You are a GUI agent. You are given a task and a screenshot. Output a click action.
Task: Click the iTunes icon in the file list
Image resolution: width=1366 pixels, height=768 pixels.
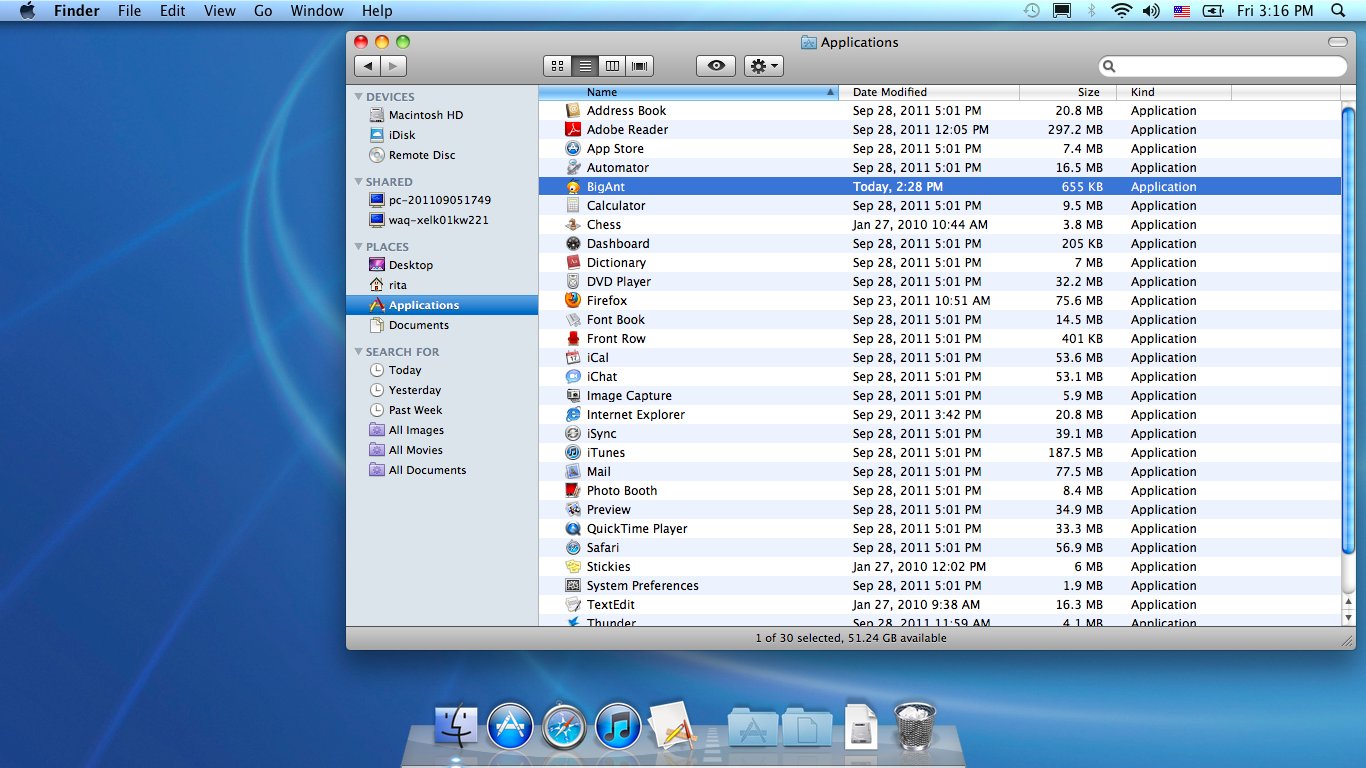573,453
